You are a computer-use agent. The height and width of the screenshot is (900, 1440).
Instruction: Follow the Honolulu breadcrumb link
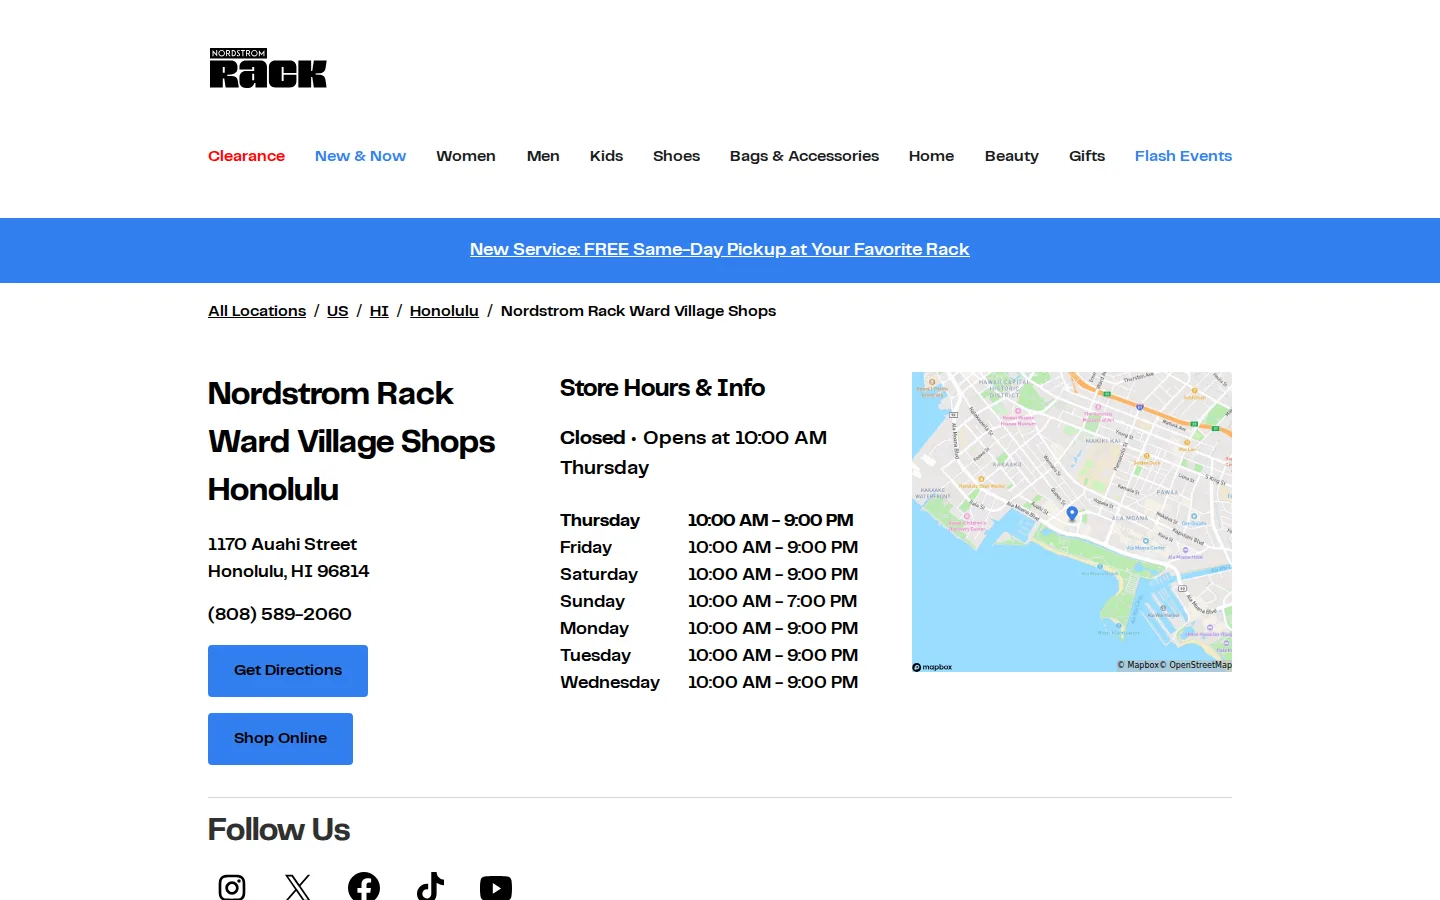pyautogui.click(x=444, y=311)
